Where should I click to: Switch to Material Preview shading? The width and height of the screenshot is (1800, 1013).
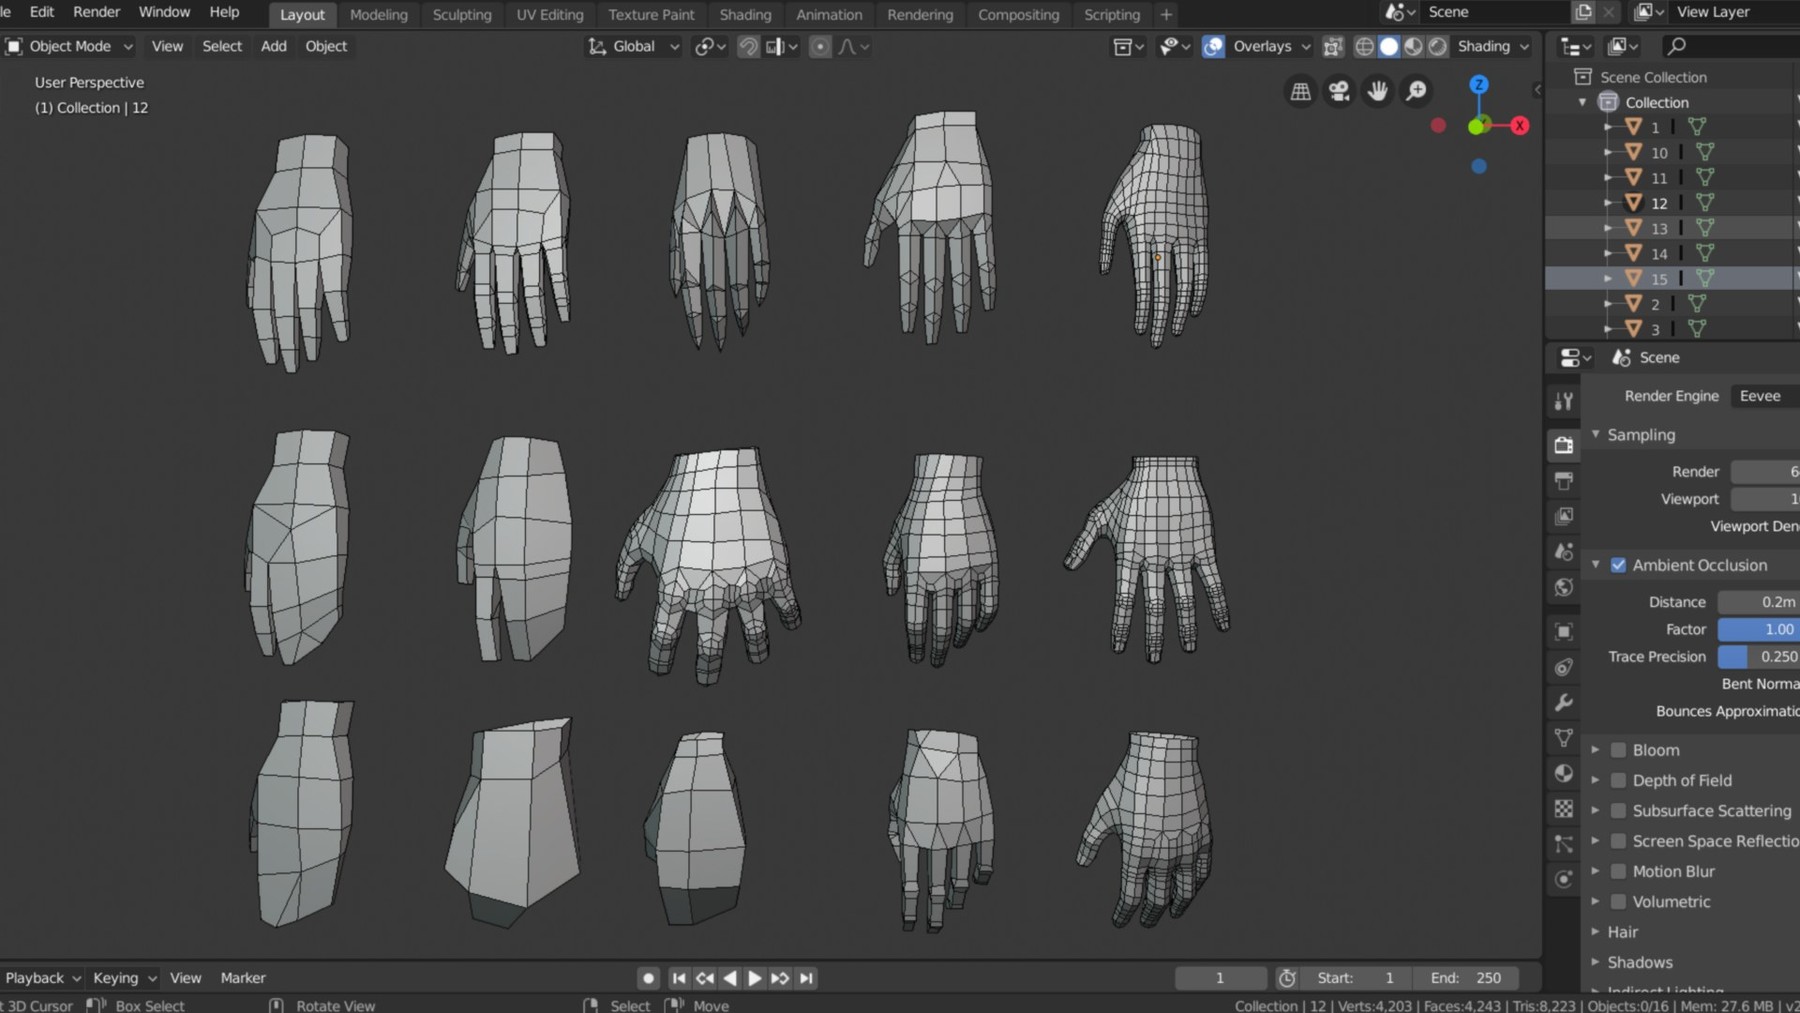(1413, 46)
